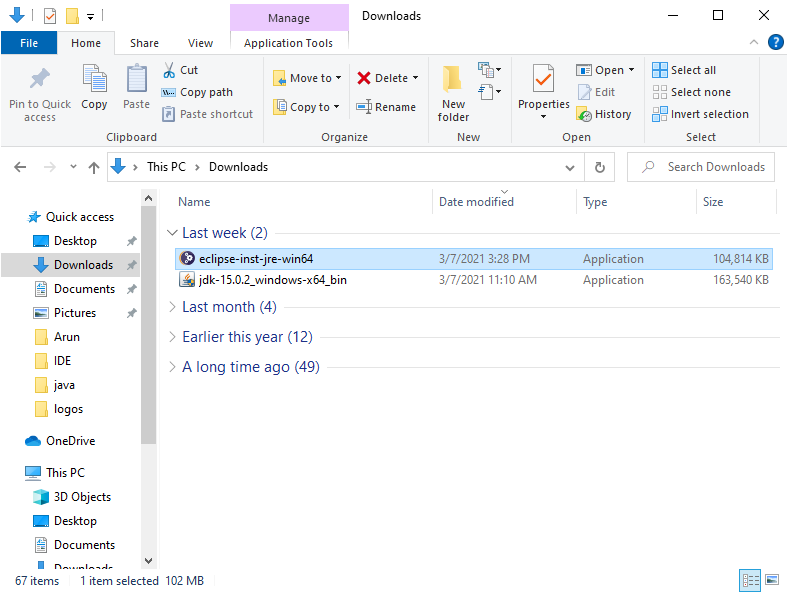Sort by the Type column header

[x=595, y=202]
